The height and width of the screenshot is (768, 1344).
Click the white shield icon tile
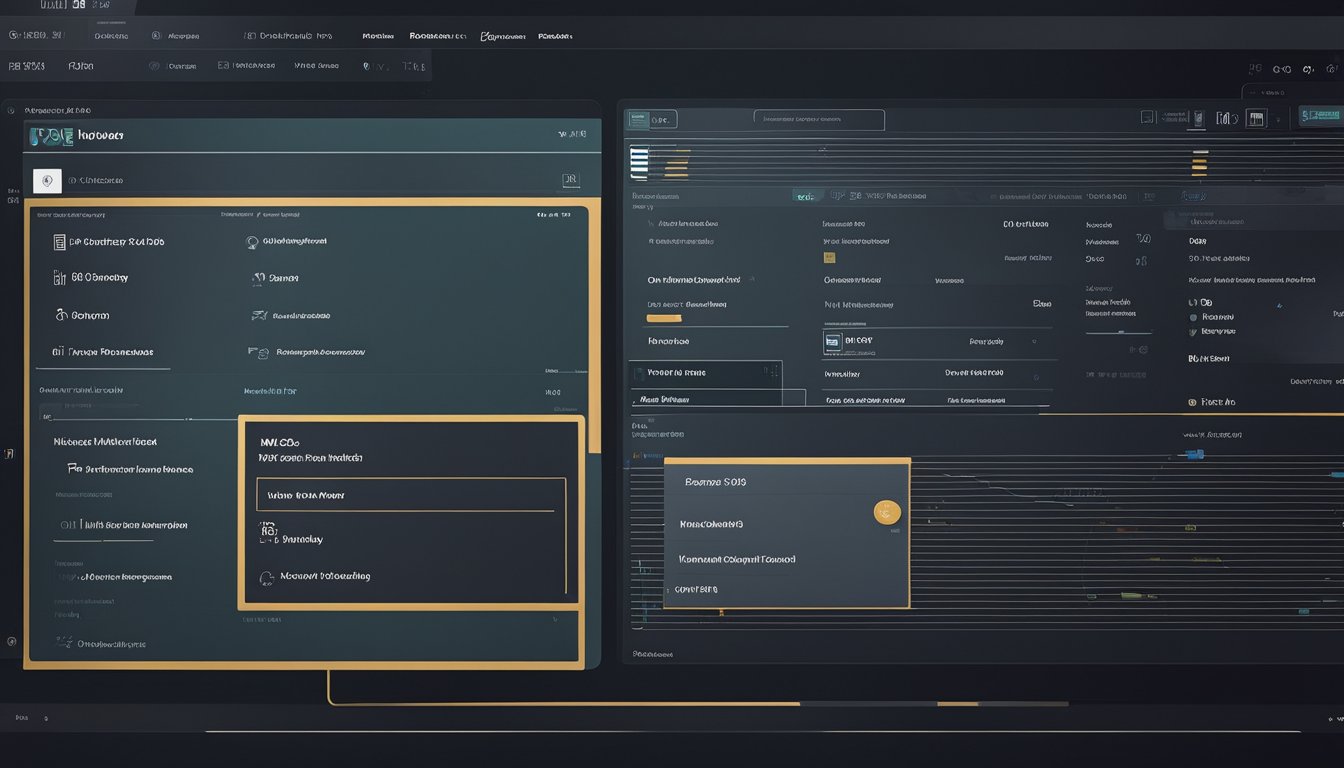point(47,181)
